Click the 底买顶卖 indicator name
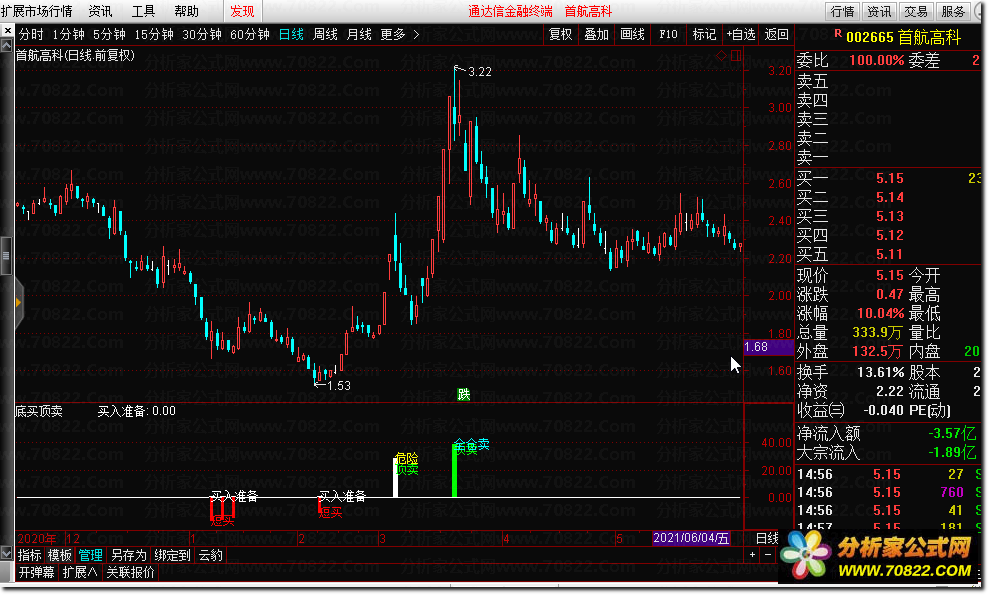The height and width of the screenshot is (595, 990). pyautogui.click(x=39, y=411)
